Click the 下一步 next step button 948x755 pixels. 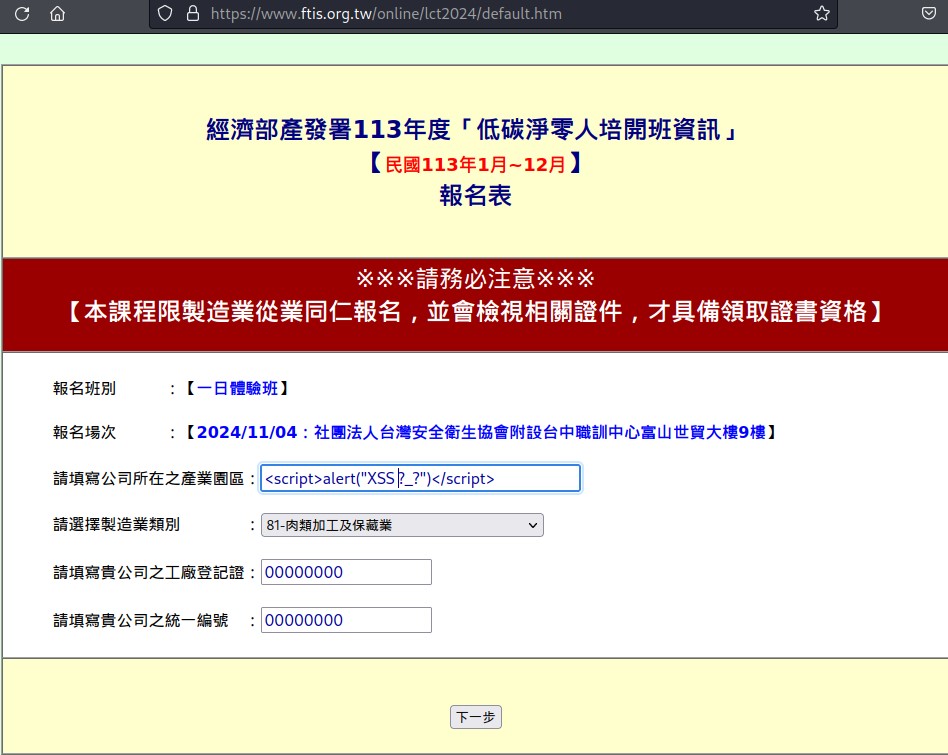[476, 717]
